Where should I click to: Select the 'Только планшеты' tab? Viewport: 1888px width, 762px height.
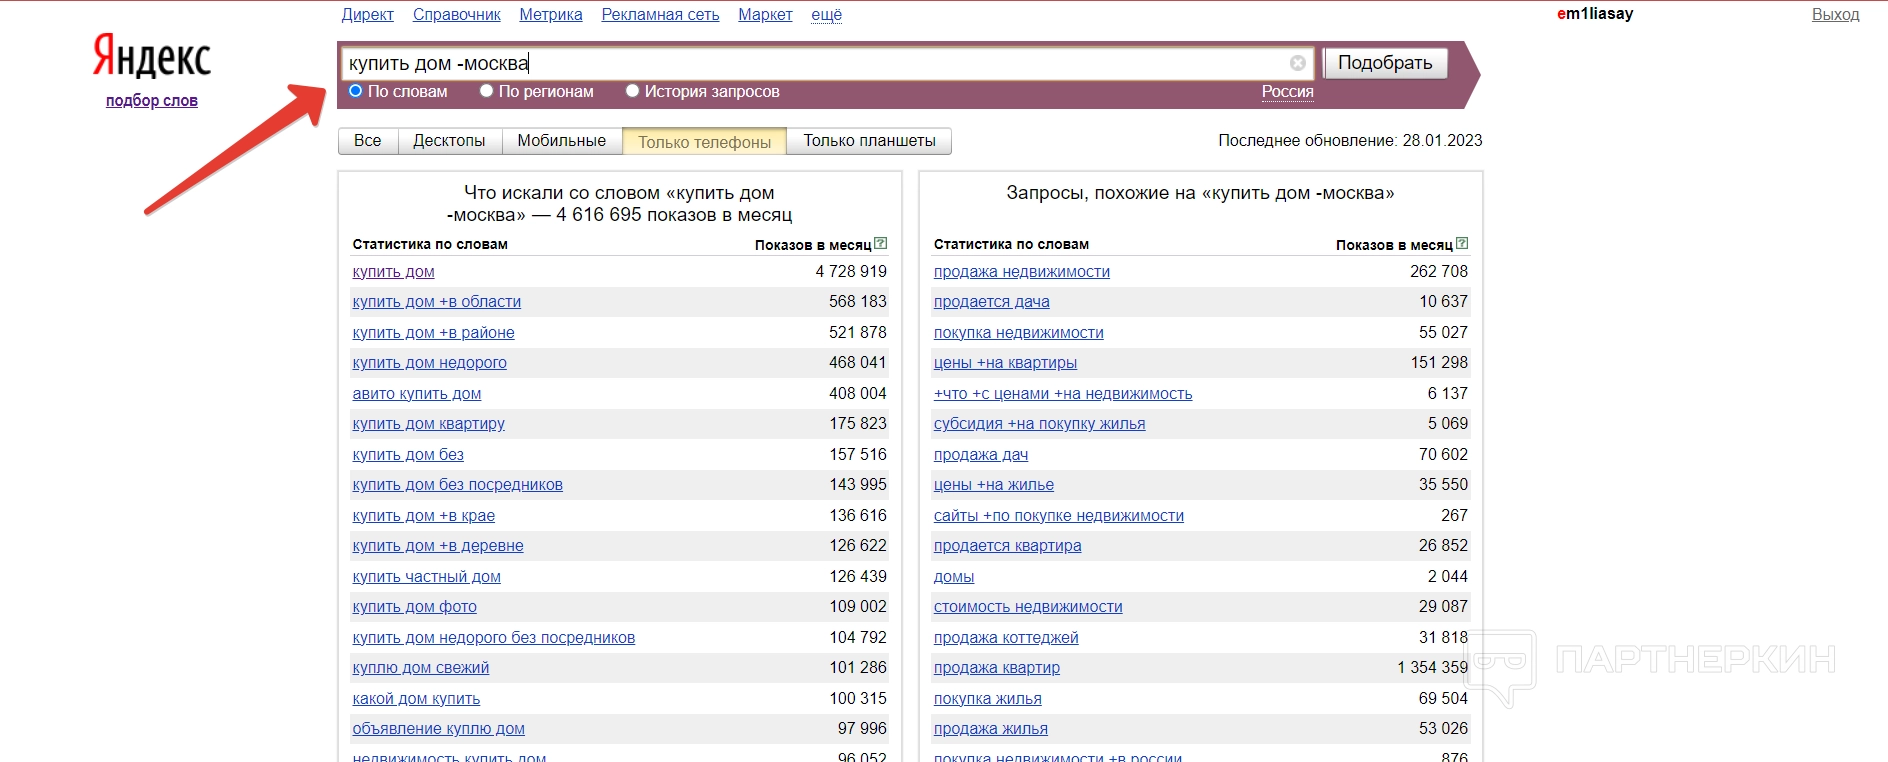coord(868,141)
